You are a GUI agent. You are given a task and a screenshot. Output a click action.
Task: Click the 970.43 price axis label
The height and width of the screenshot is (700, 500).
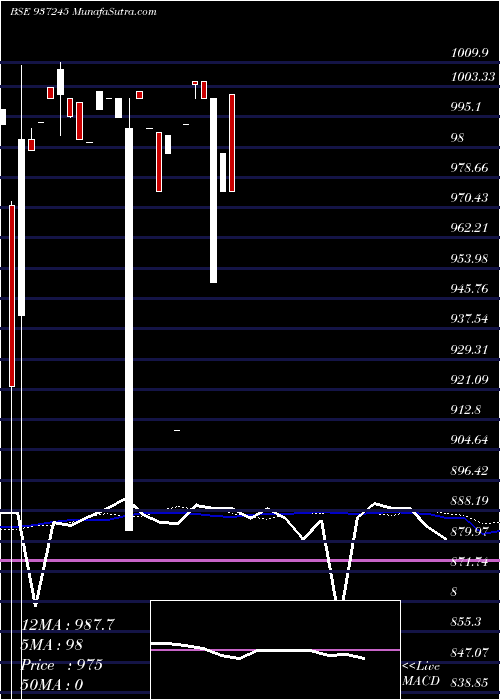pyautogui.click(x=470, y=198)
